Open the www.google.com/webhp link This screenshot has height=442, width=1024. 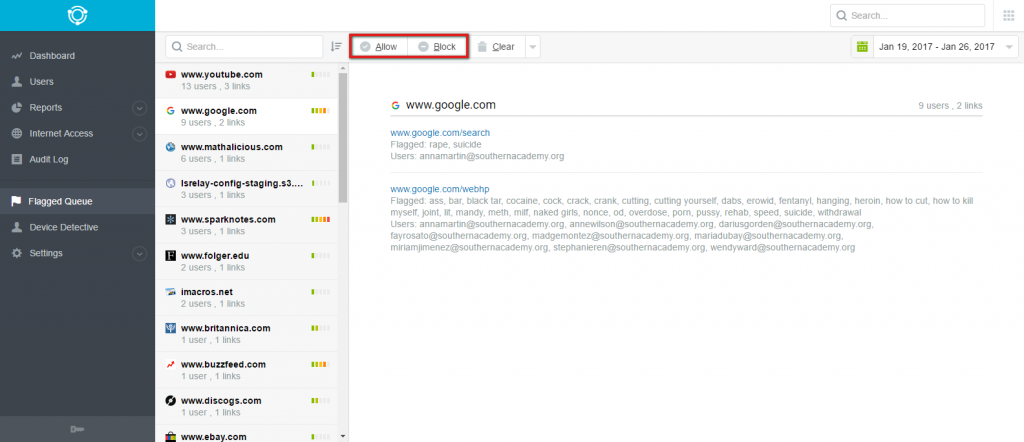click(x=440, y=189)
